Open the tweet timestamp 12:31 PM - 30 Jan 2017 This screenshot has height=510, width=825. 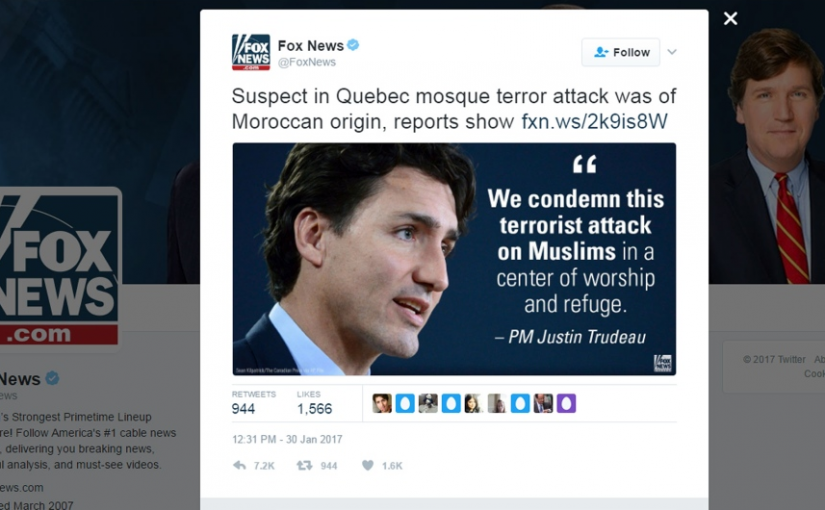[287, 439]
